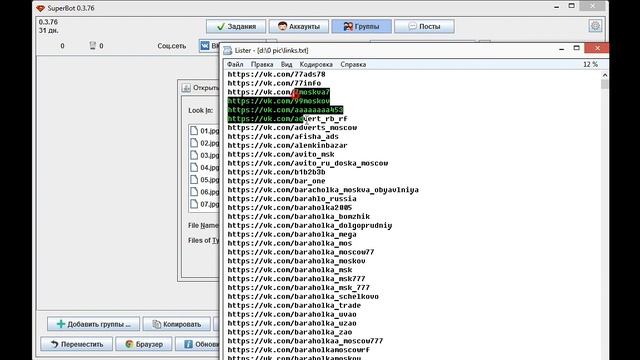
Task: Click the line https://vk.com/avito_msk
Action: point(281,154)
